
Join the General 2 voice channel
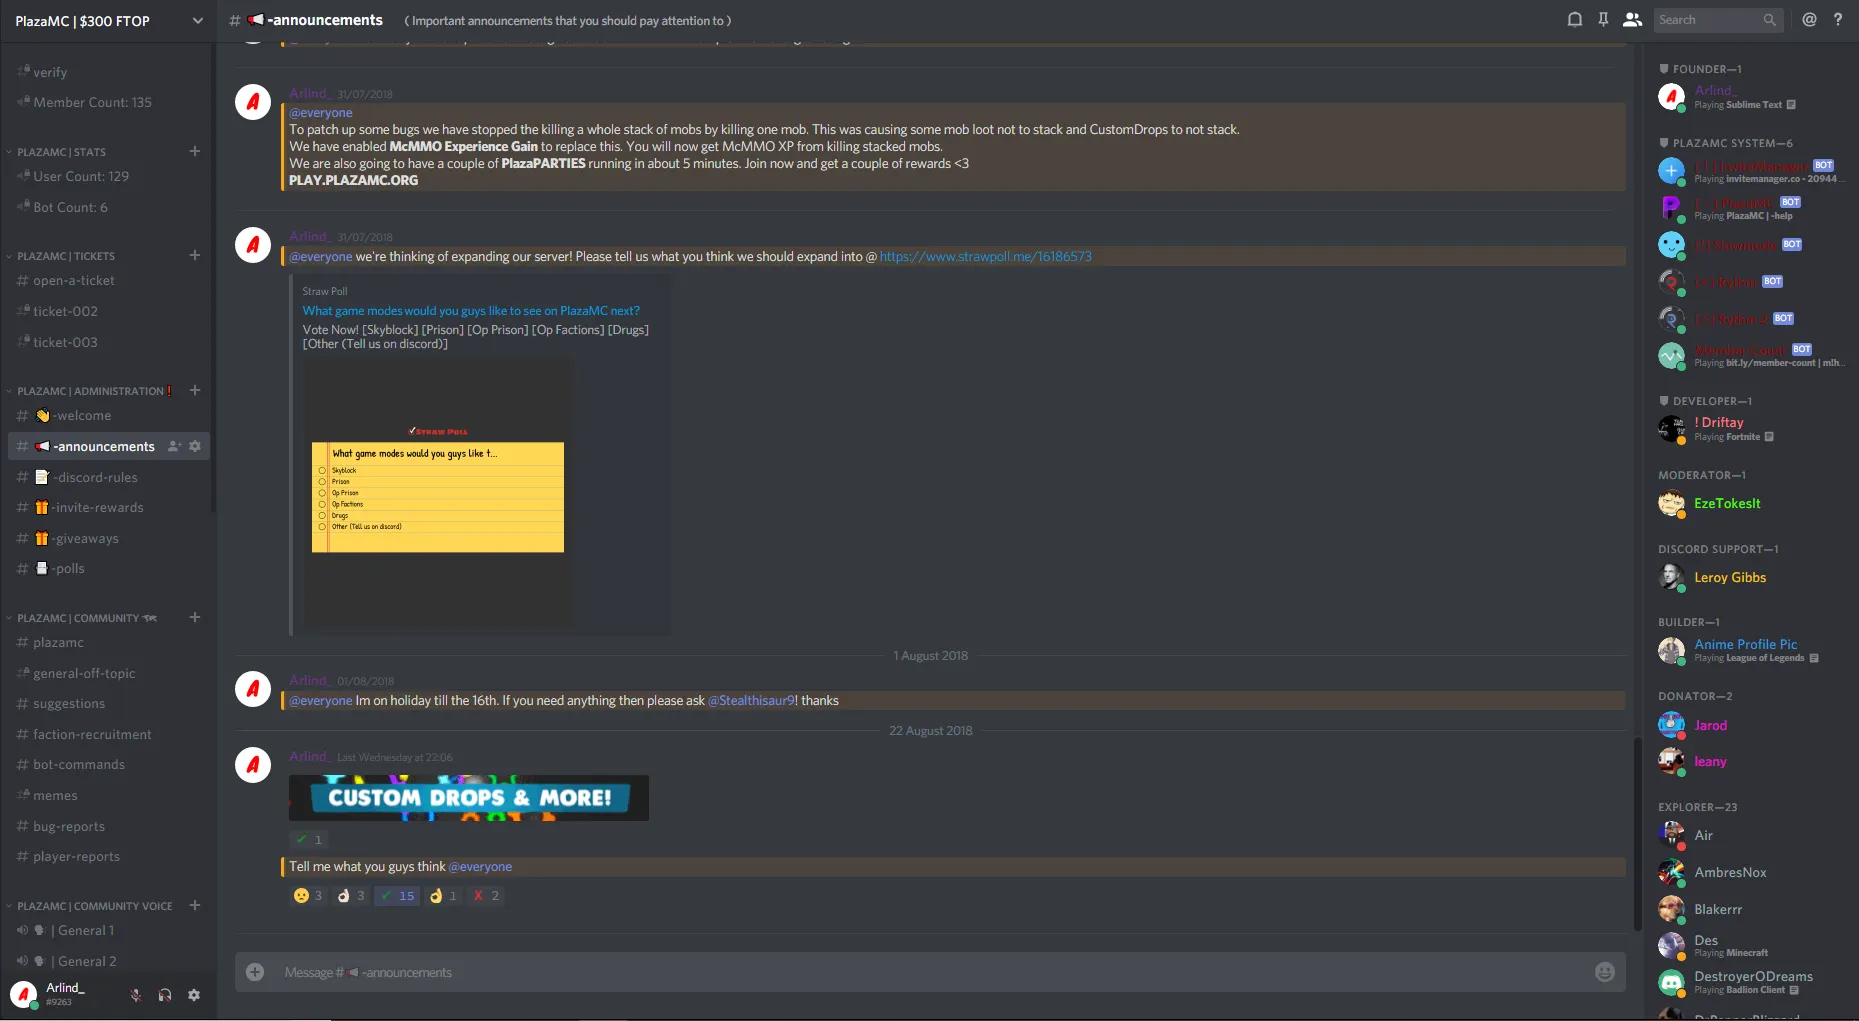108,961
